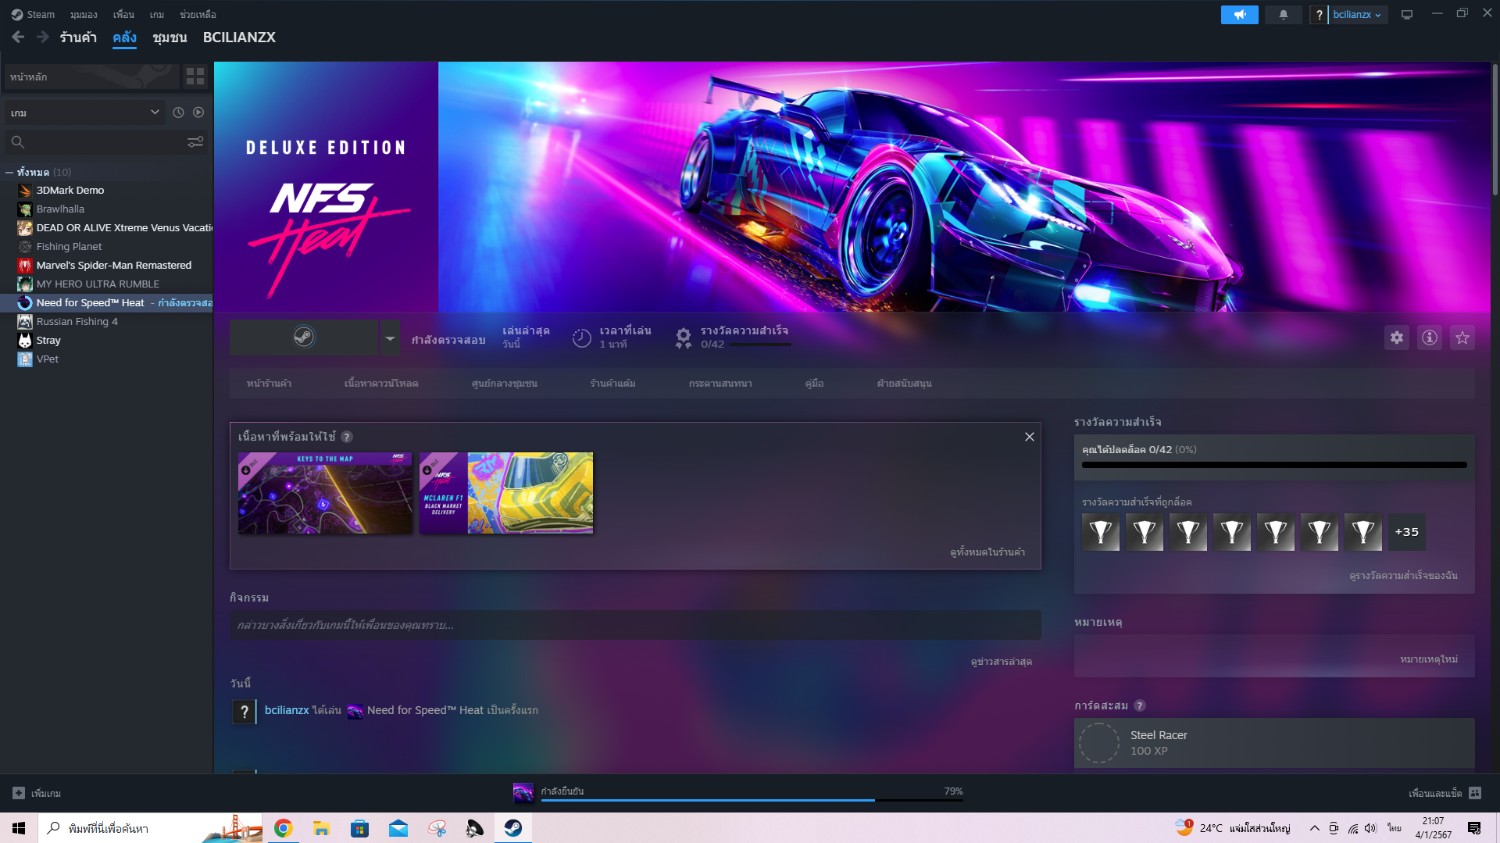Go to the Community tab
This screenshot has width=1500, height=843.
tap(170, 37)
